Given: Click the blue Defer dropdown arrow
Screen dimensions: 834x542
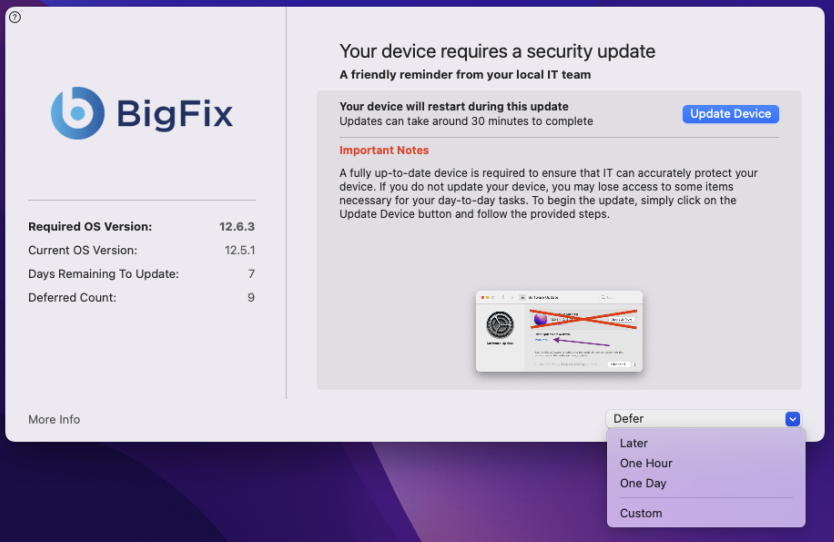Looking at the screenshot, I should point(792,419).
